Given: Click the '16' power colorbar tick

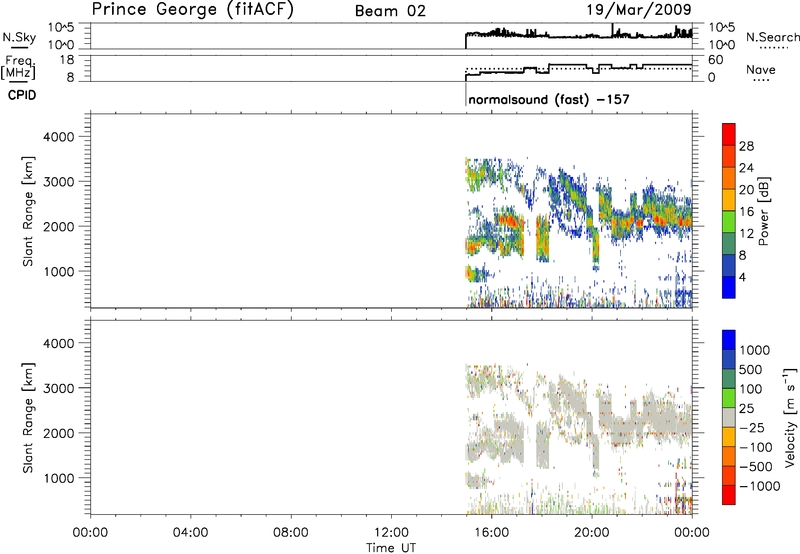Looking at the screenshot, I should pos(746,212).
